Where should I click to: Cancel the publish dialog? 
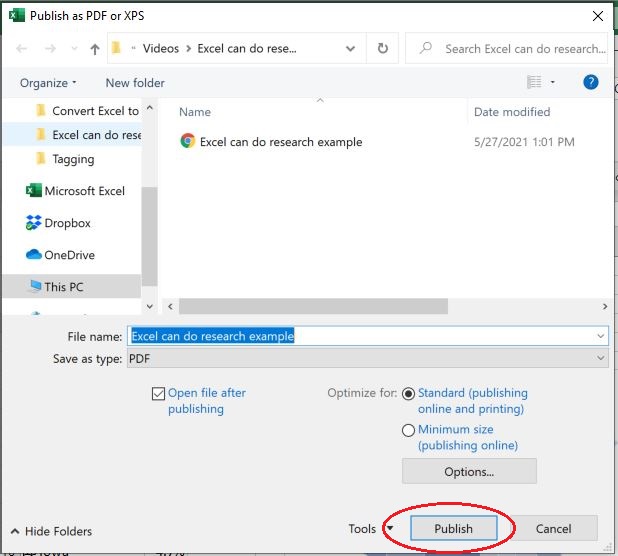point(553,528)
